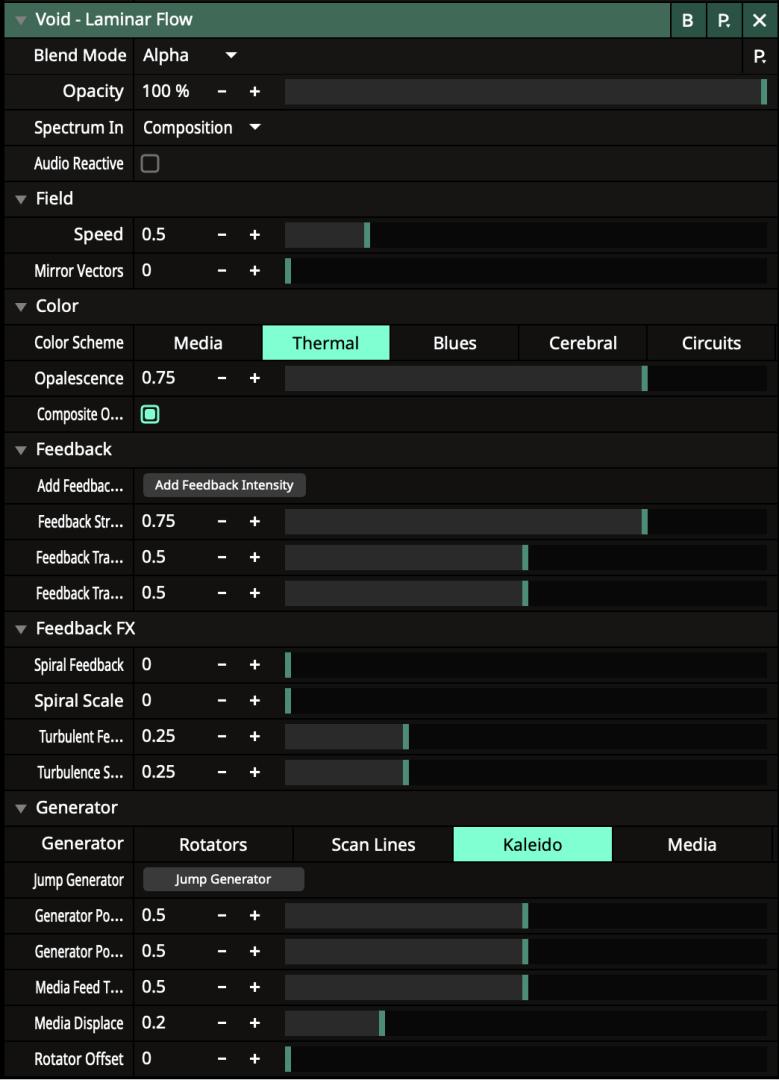
Task: Click the Spiral Scale slider track
Action: [526, 700]
